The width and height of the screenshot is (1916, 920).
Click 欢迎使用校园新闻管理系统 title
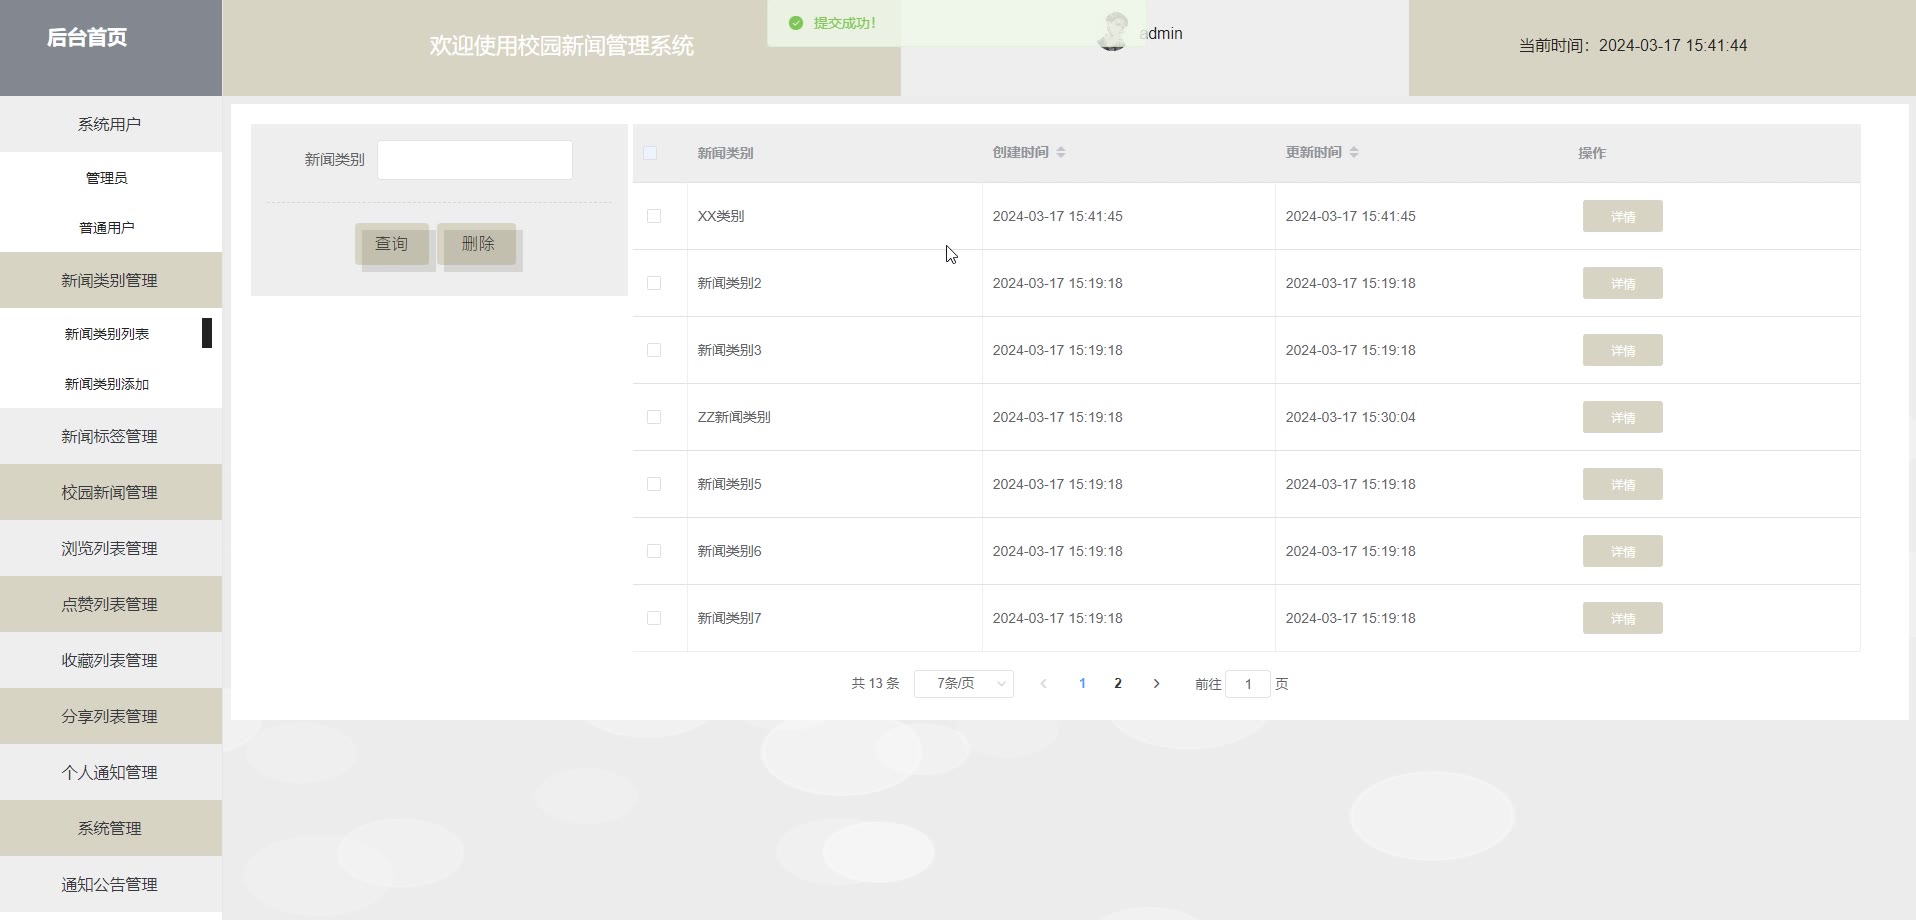click(x=561, y=46)
